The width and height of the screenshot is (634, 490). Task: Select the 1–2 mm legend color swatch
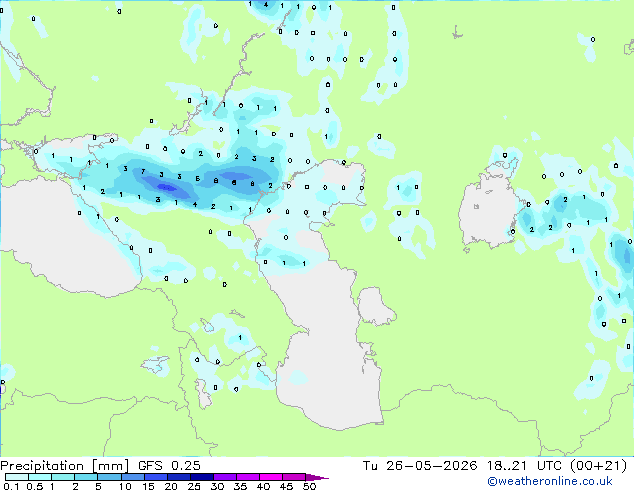coord(63,477)
